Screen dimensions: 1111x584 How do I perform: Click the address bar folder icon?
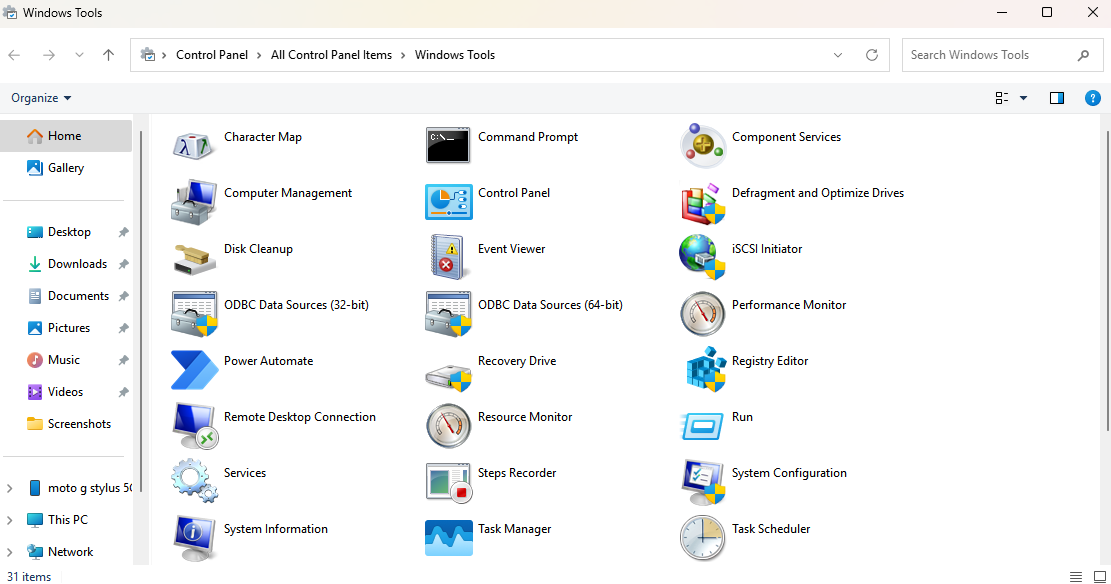(x=148, y=55)
